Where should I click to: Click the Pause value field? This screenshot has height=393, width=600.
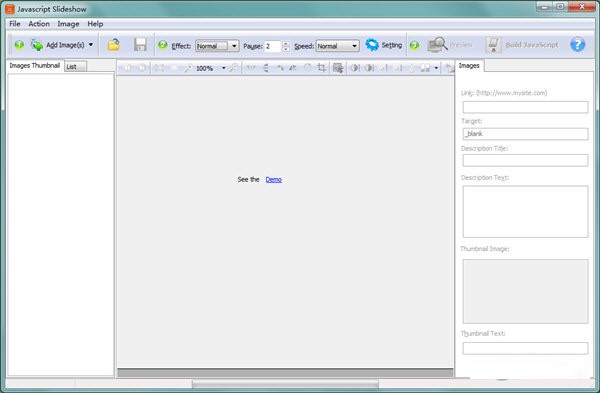pos(273,46)
